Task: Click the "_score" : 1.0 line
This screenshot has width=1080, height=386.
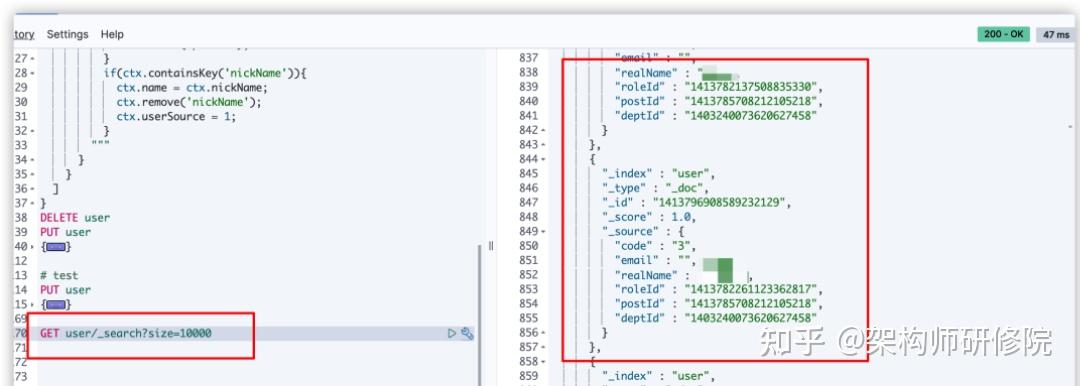Action: tap(649, 217)
